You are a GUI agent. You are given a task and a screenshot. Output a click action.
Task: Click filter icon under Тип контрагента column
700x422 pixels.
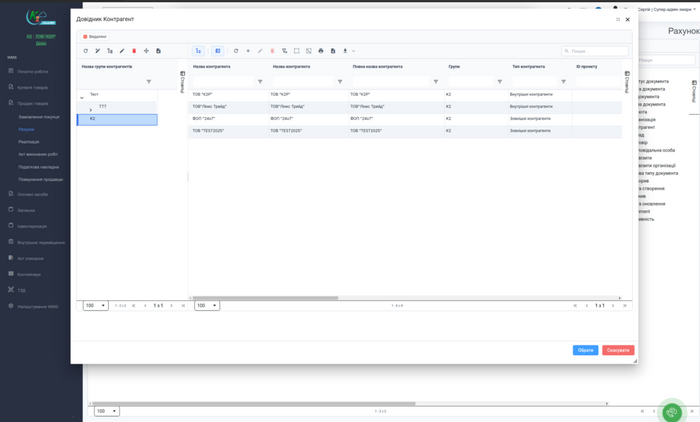point(564,82)
